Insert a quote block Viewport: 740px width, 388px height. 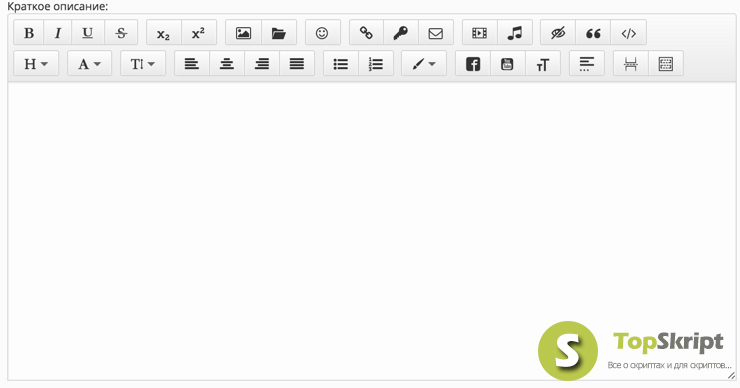[593, 33]
